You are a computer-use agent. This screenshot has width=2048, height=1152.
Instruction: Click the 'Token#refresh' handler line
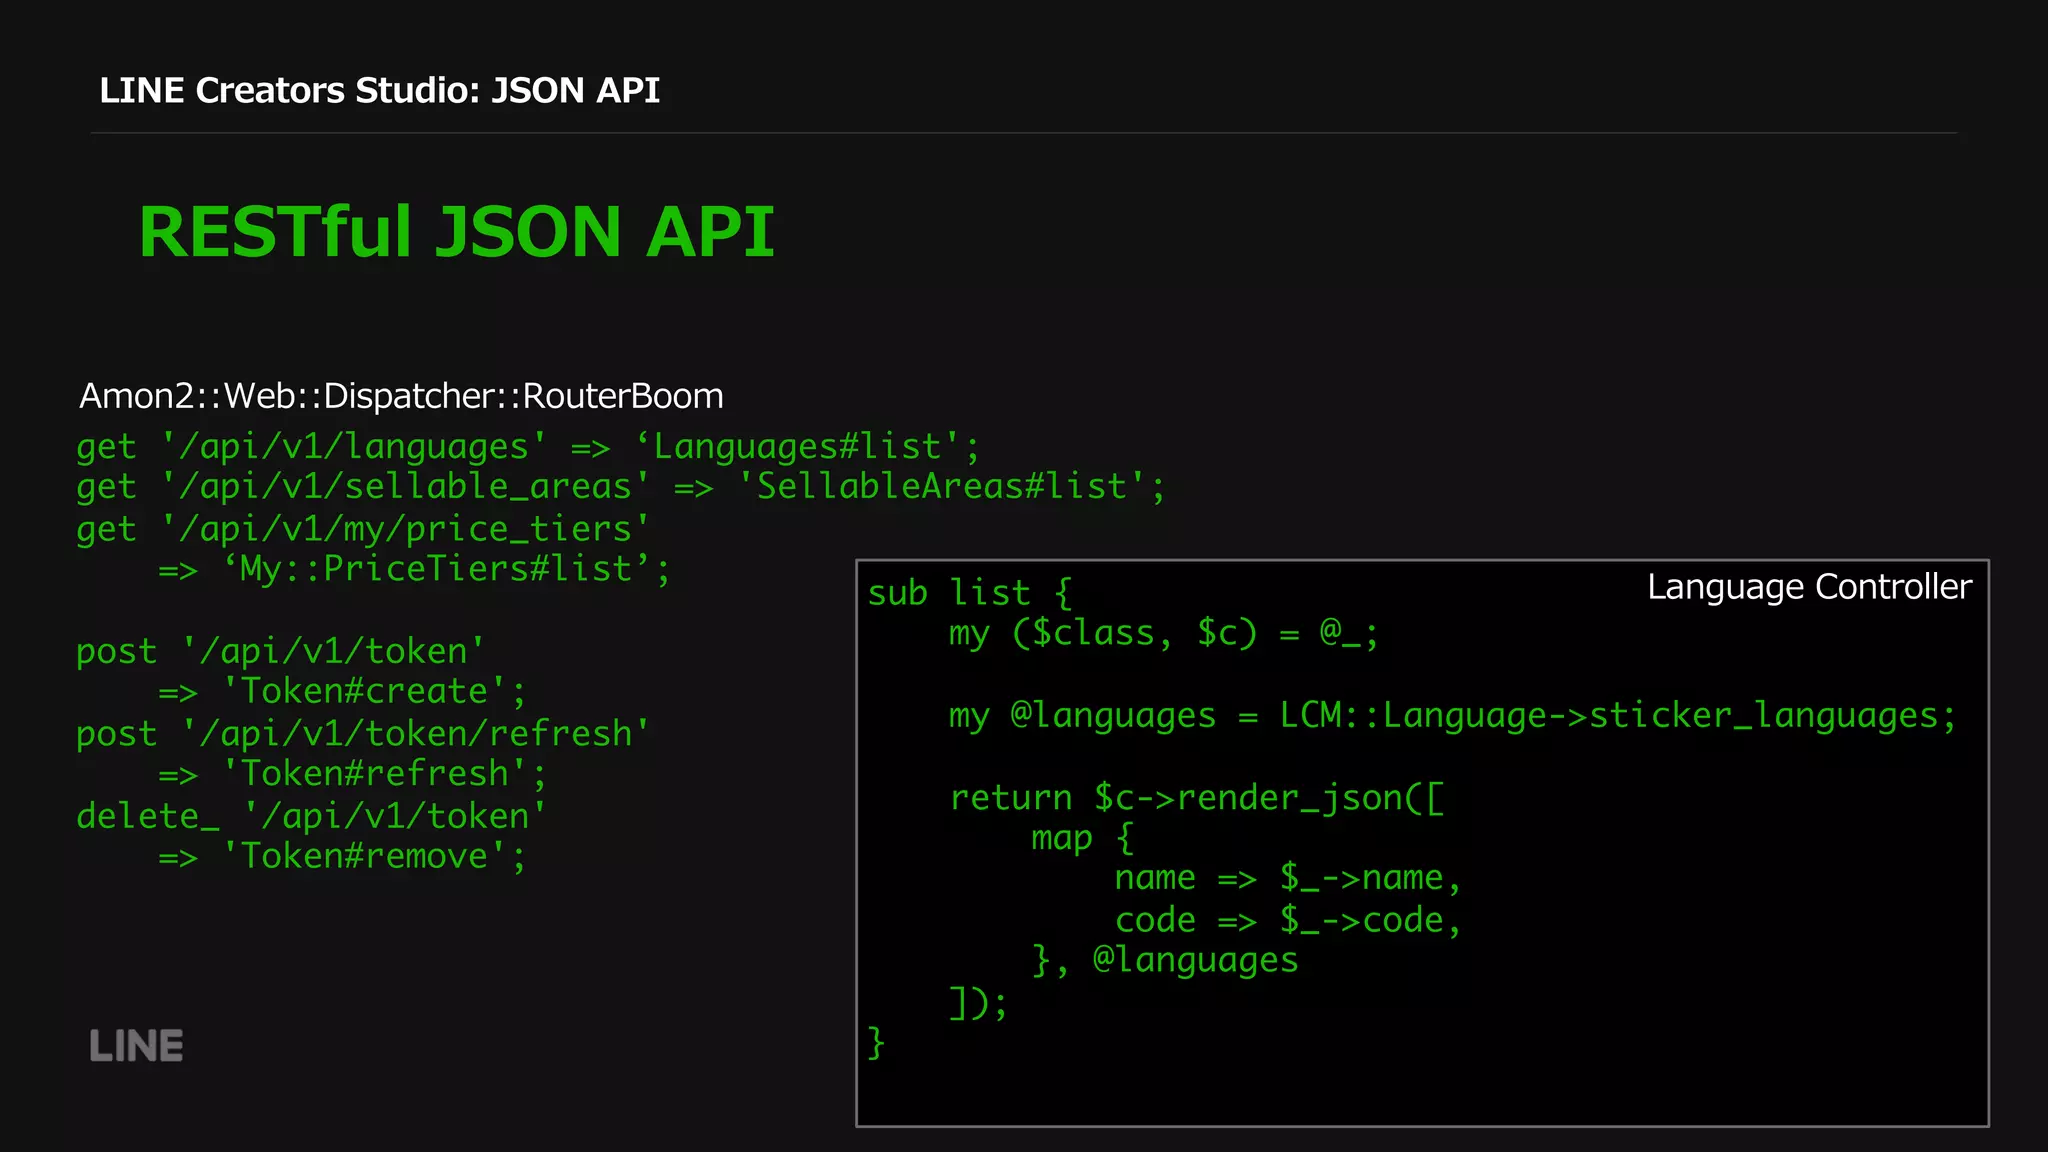352,774
